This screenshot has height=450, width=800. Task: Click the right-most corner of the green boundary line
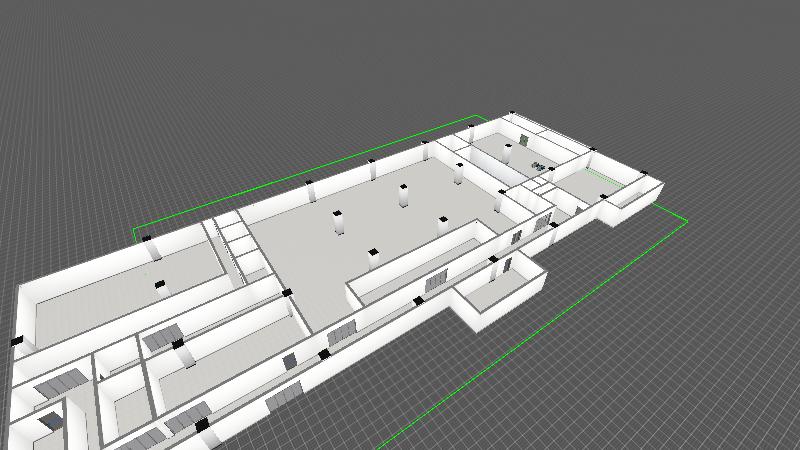pos(687,220)
